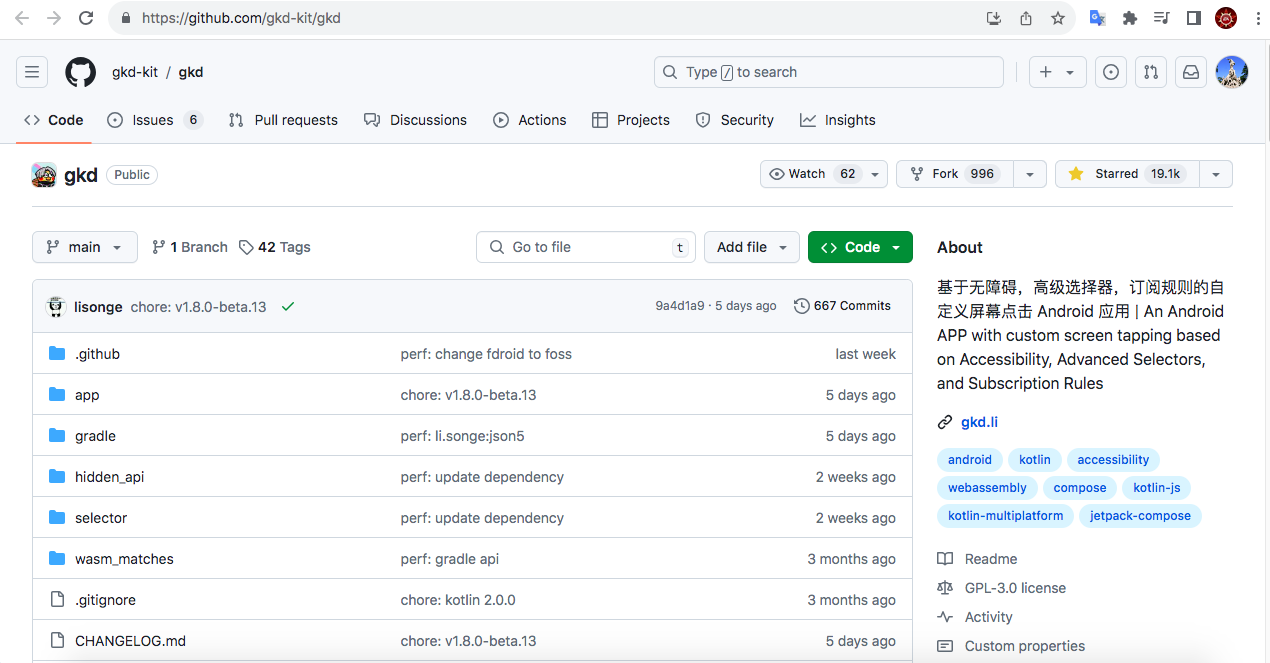Open the commit 9a4d1a9 hash link

point(680,306)
